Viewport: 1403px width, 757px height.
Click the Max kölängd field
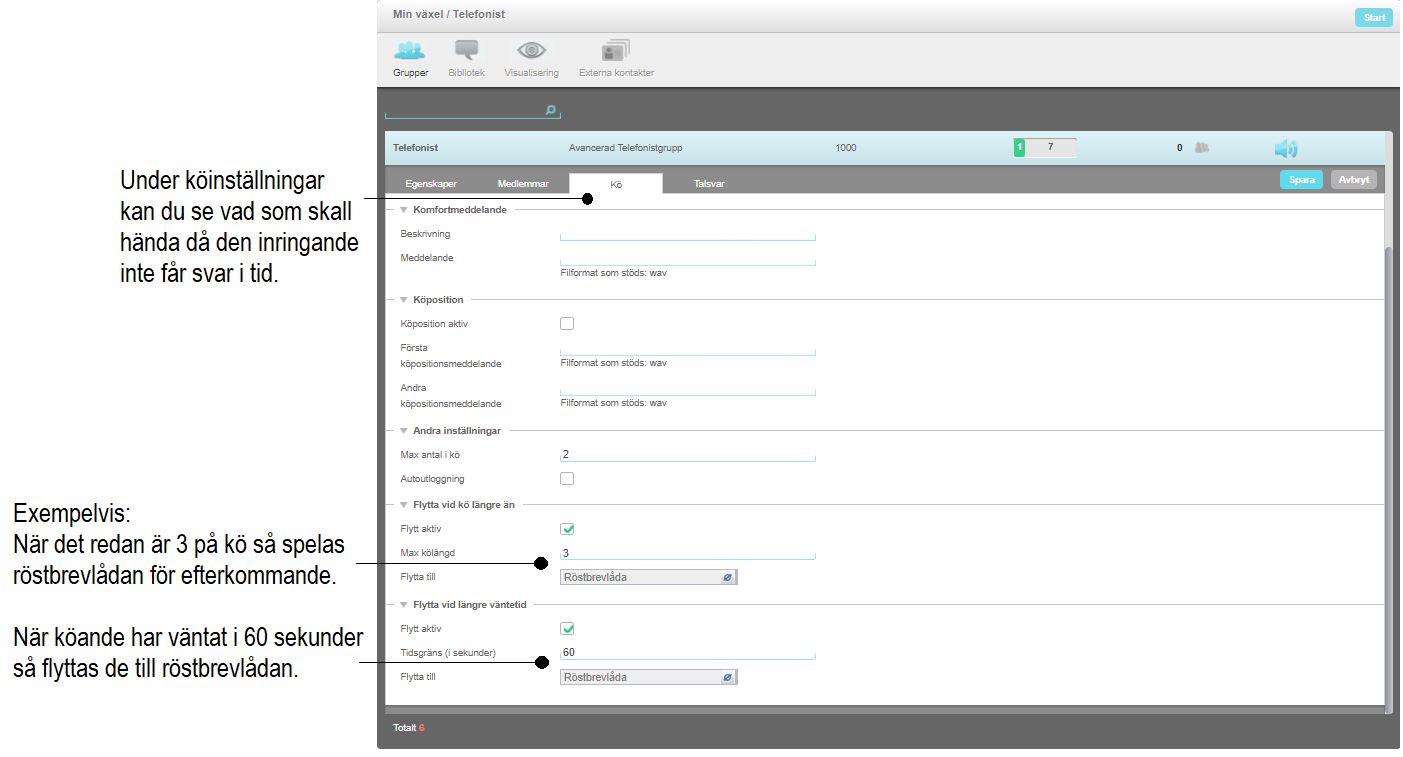688,553
